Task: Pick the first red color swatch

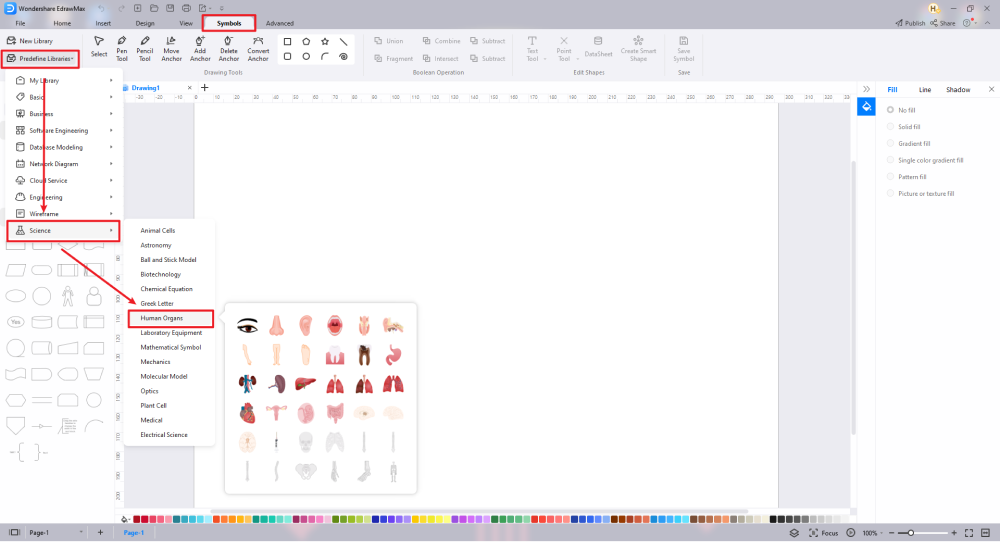Action: (136, 520)
